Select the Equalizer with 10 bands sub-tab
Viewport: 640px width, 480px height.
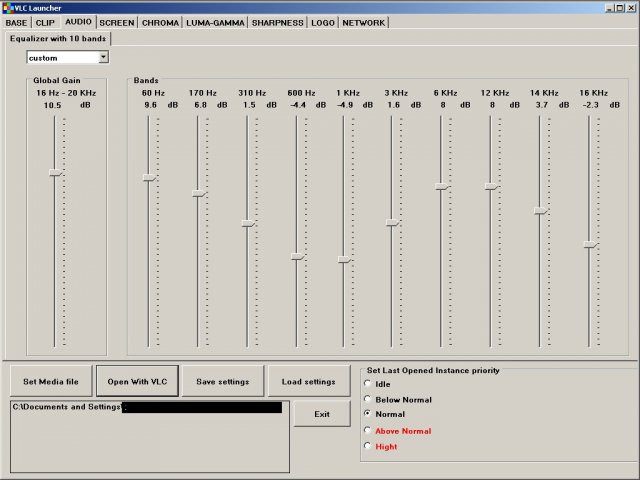58,39
